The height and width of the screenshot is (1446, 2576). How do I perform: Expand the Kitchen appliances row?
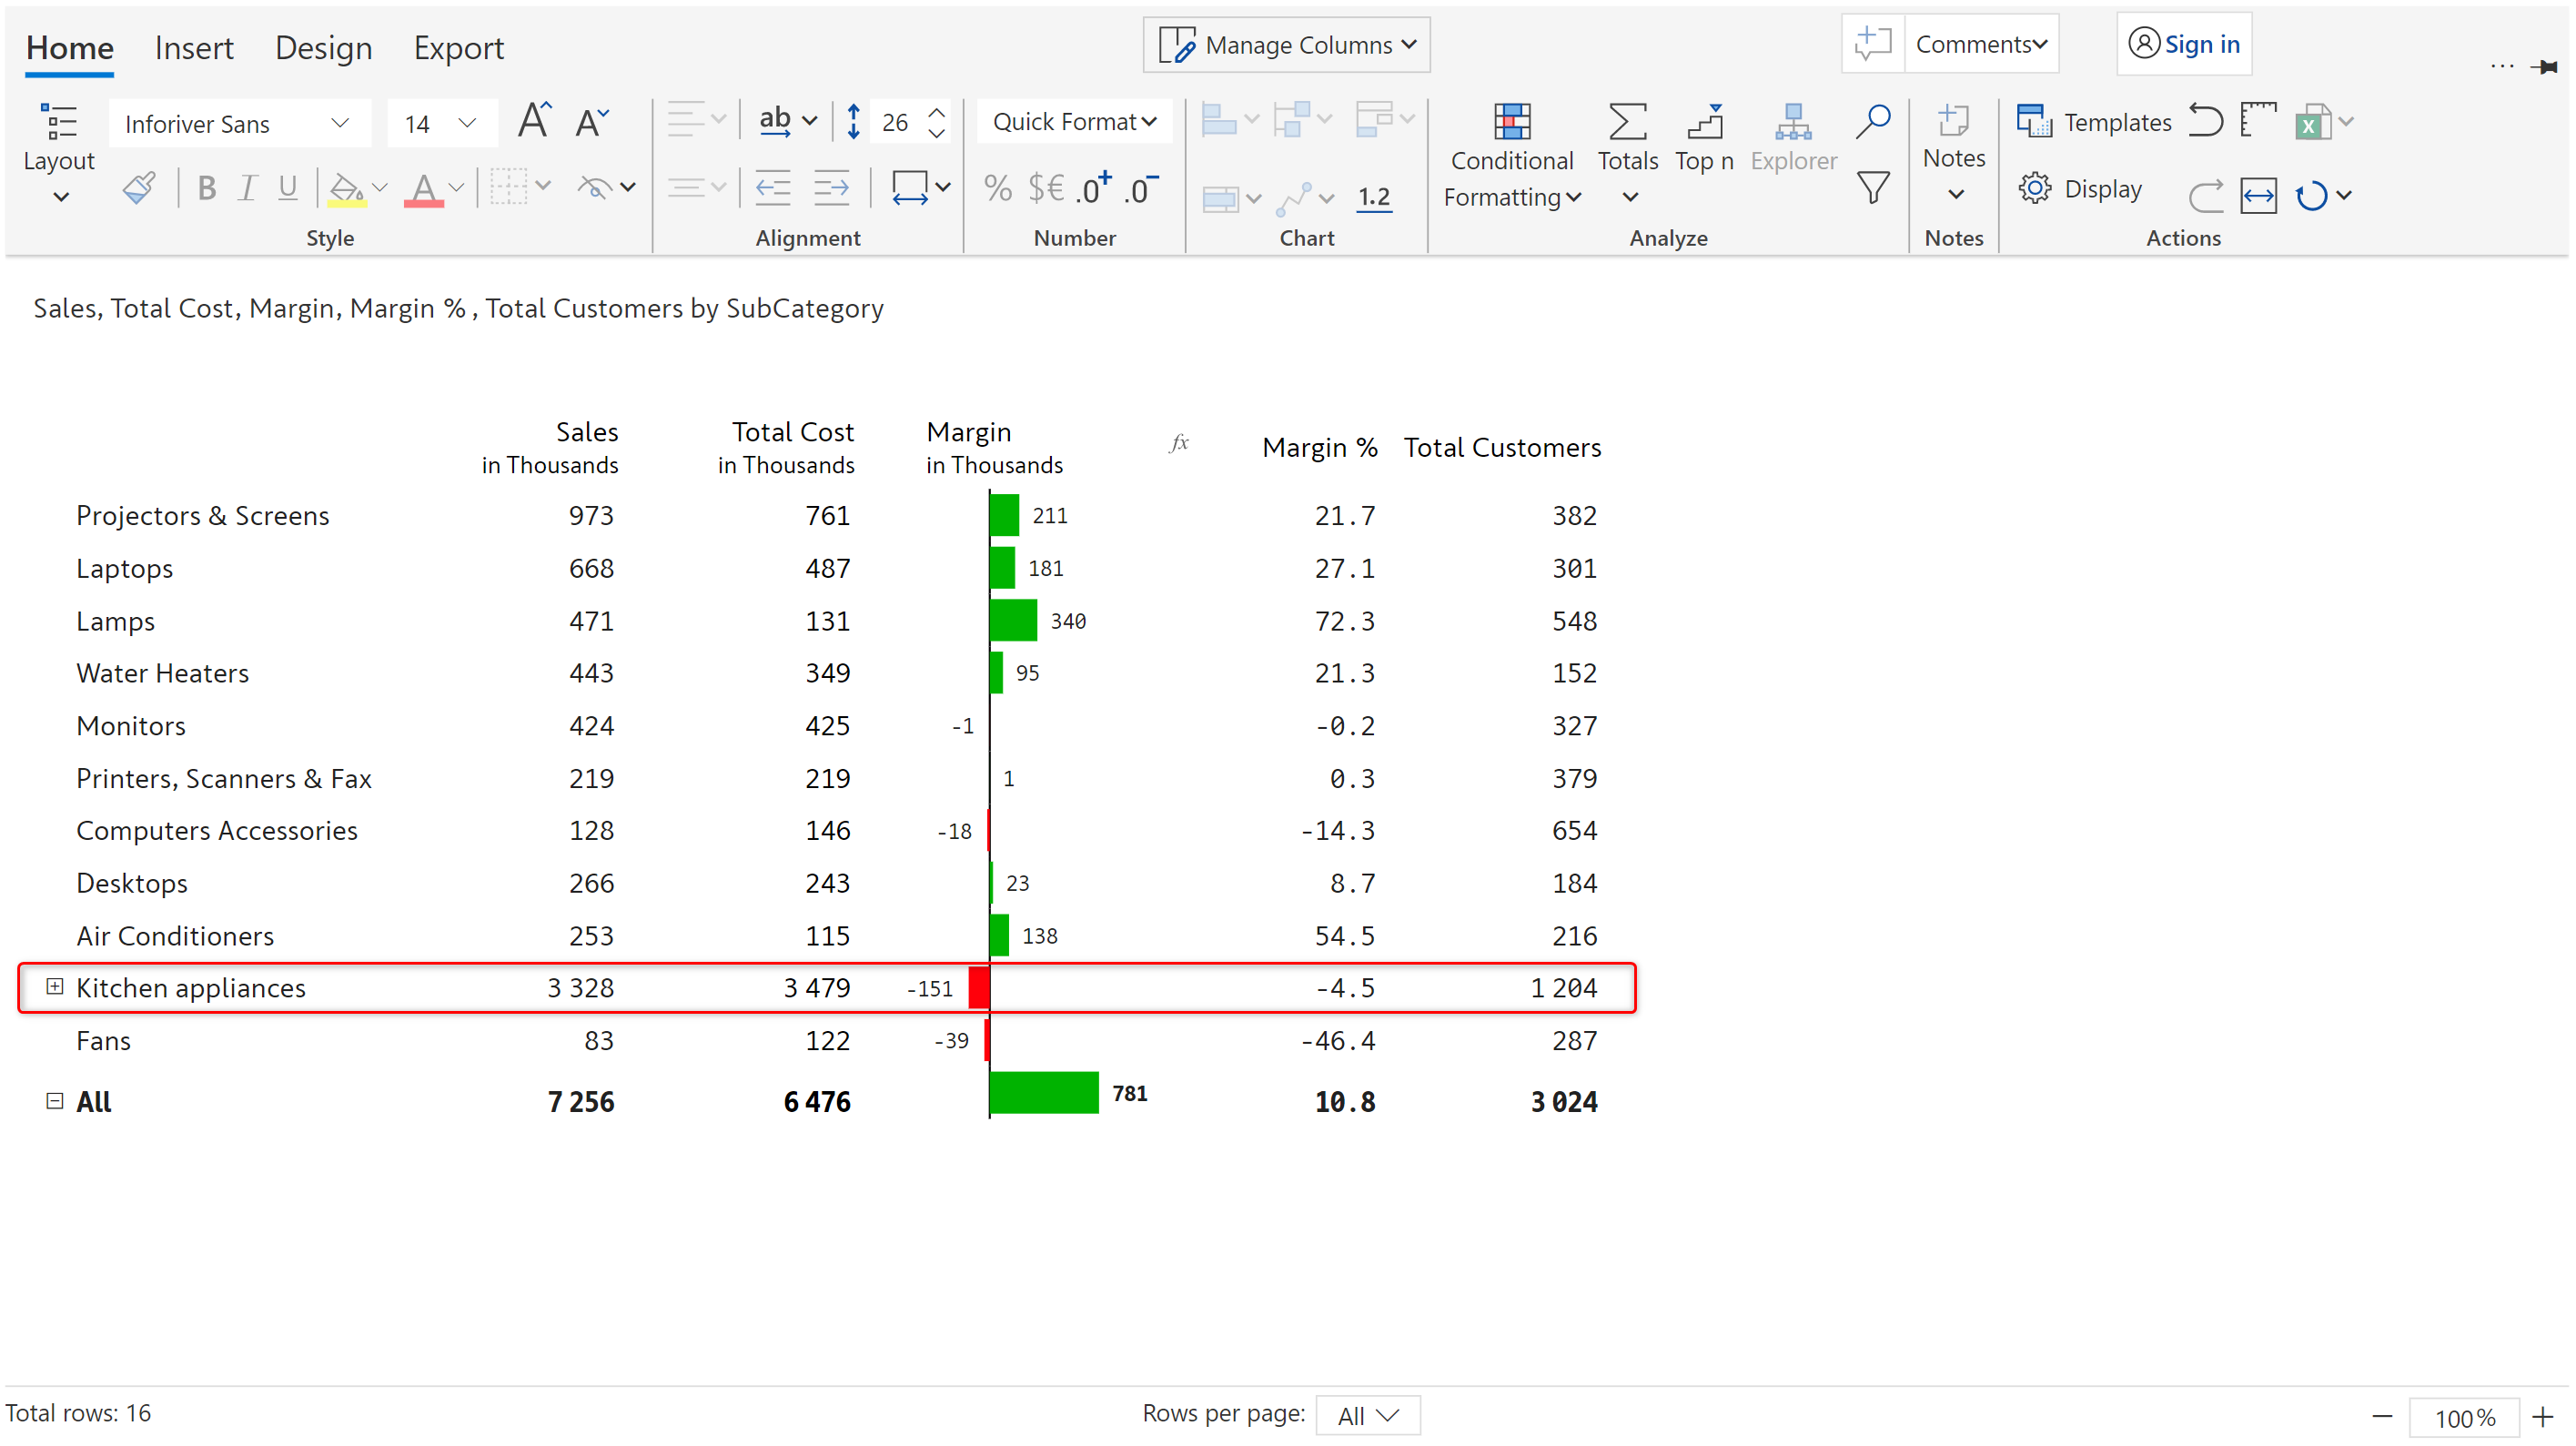click(x=55, y=987)
